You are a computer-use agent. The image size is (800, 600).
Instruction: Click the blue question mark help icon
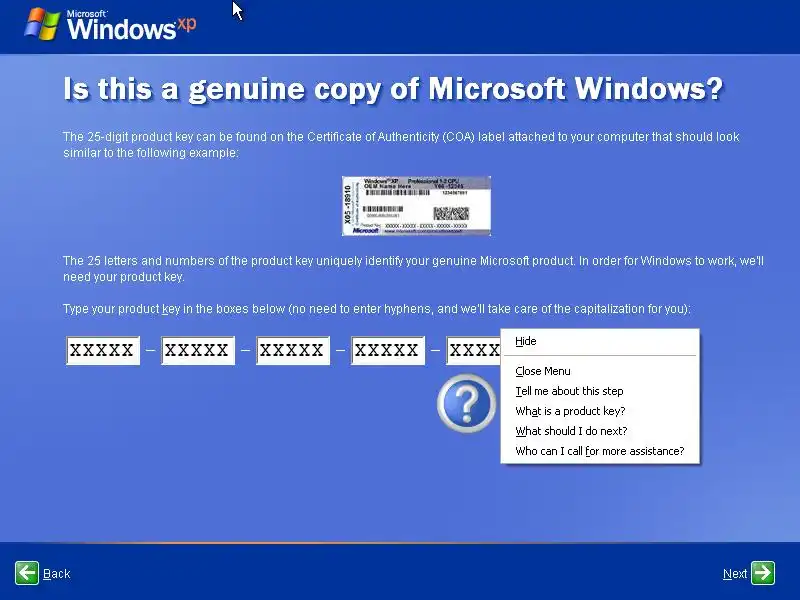coord(466,404)
